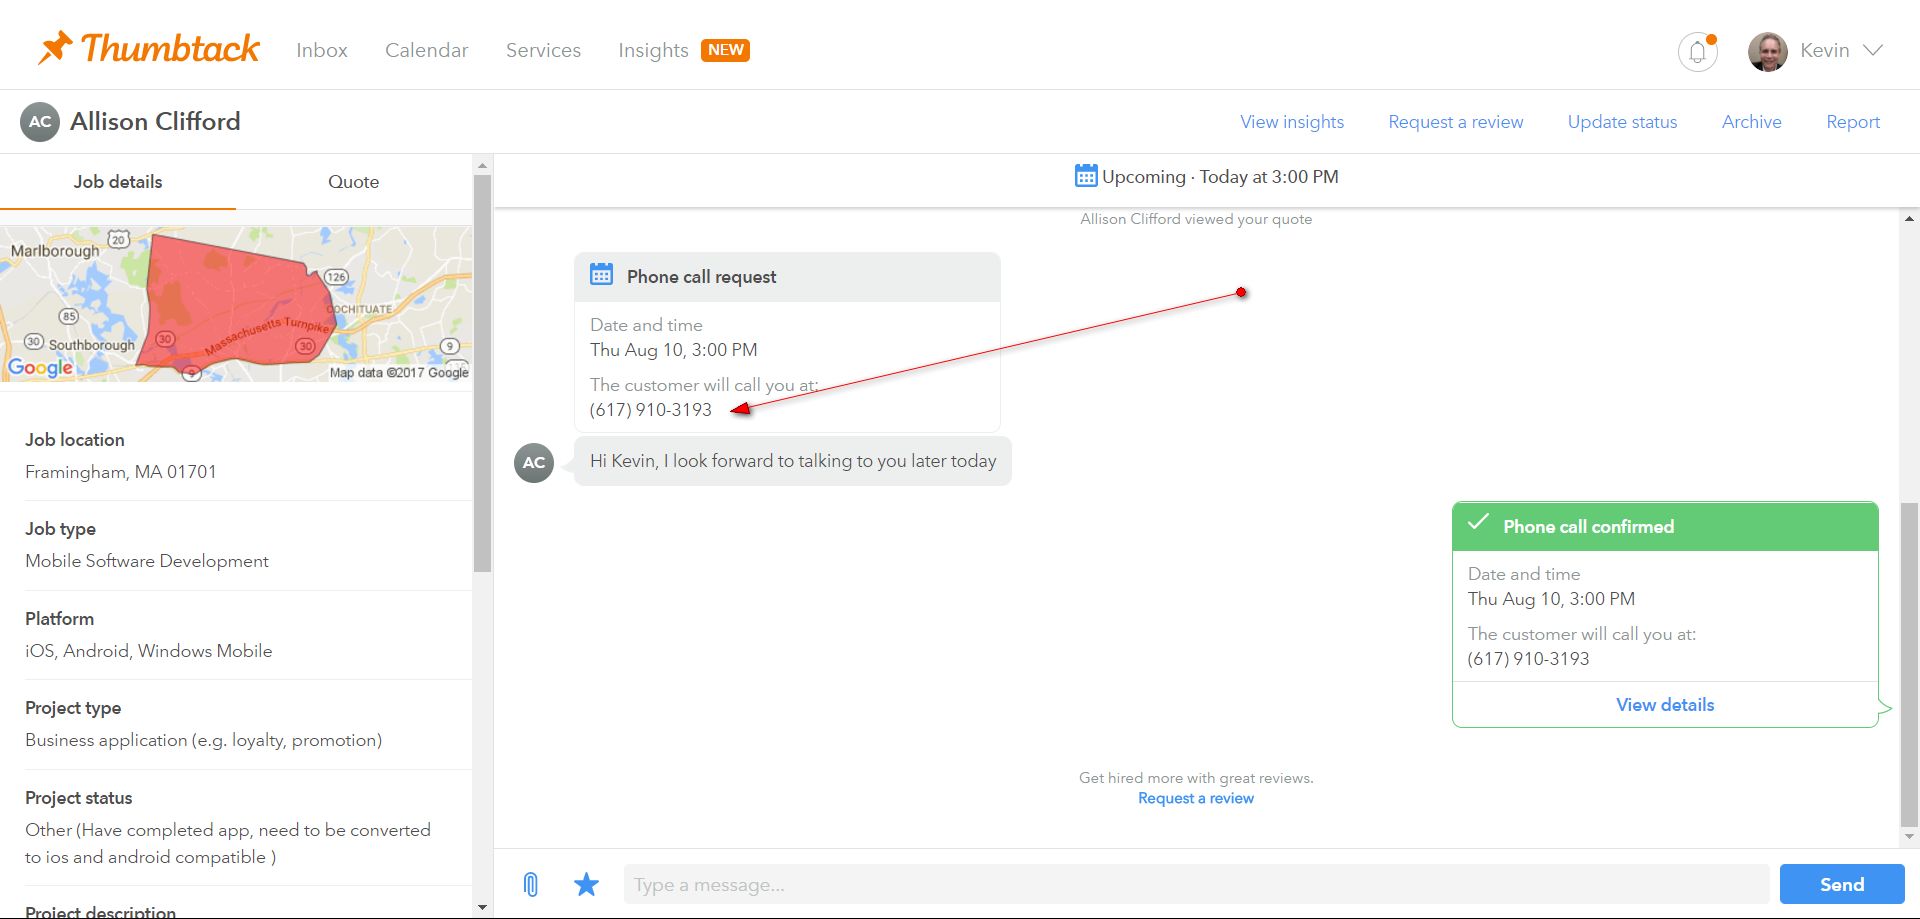The height and width of the screenshot is (919, 1920).
Task: Click Kevin's profile avatar photo
Action: (x=1767, y=51)
